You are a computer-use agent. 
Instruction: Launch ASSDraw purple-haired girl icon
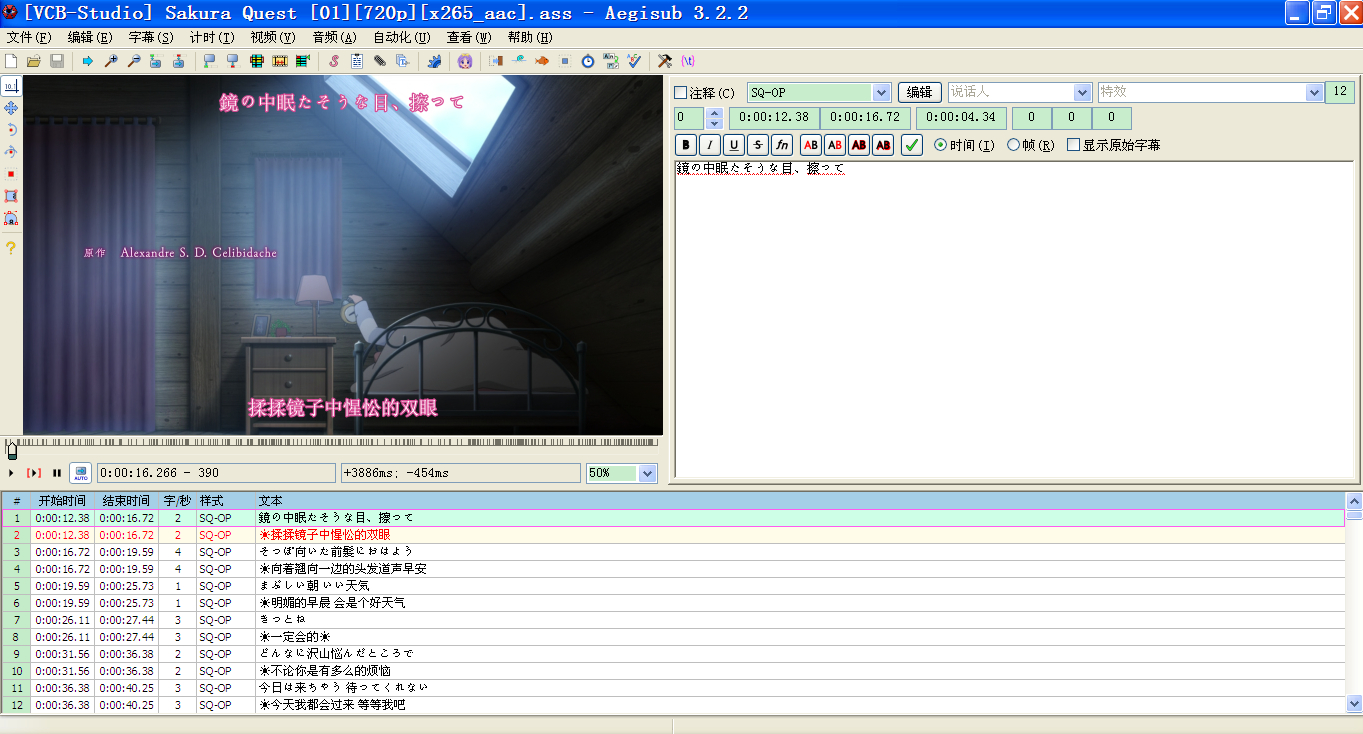click(x=465, y=61)
